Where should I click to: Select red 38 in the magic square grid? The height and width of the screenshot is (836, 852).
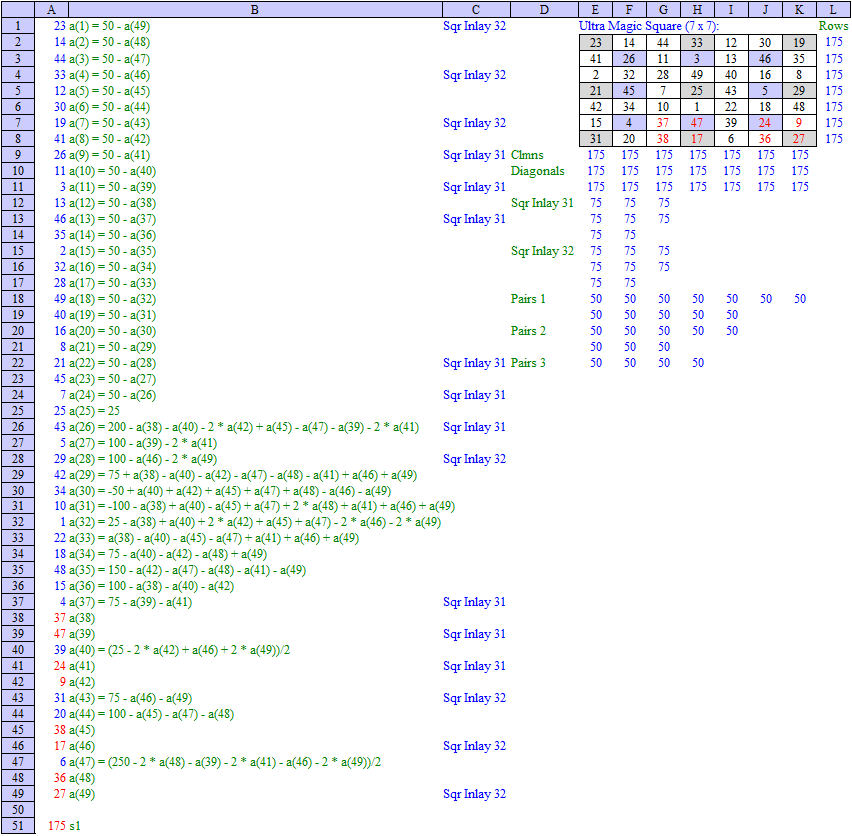coord(663,139)
